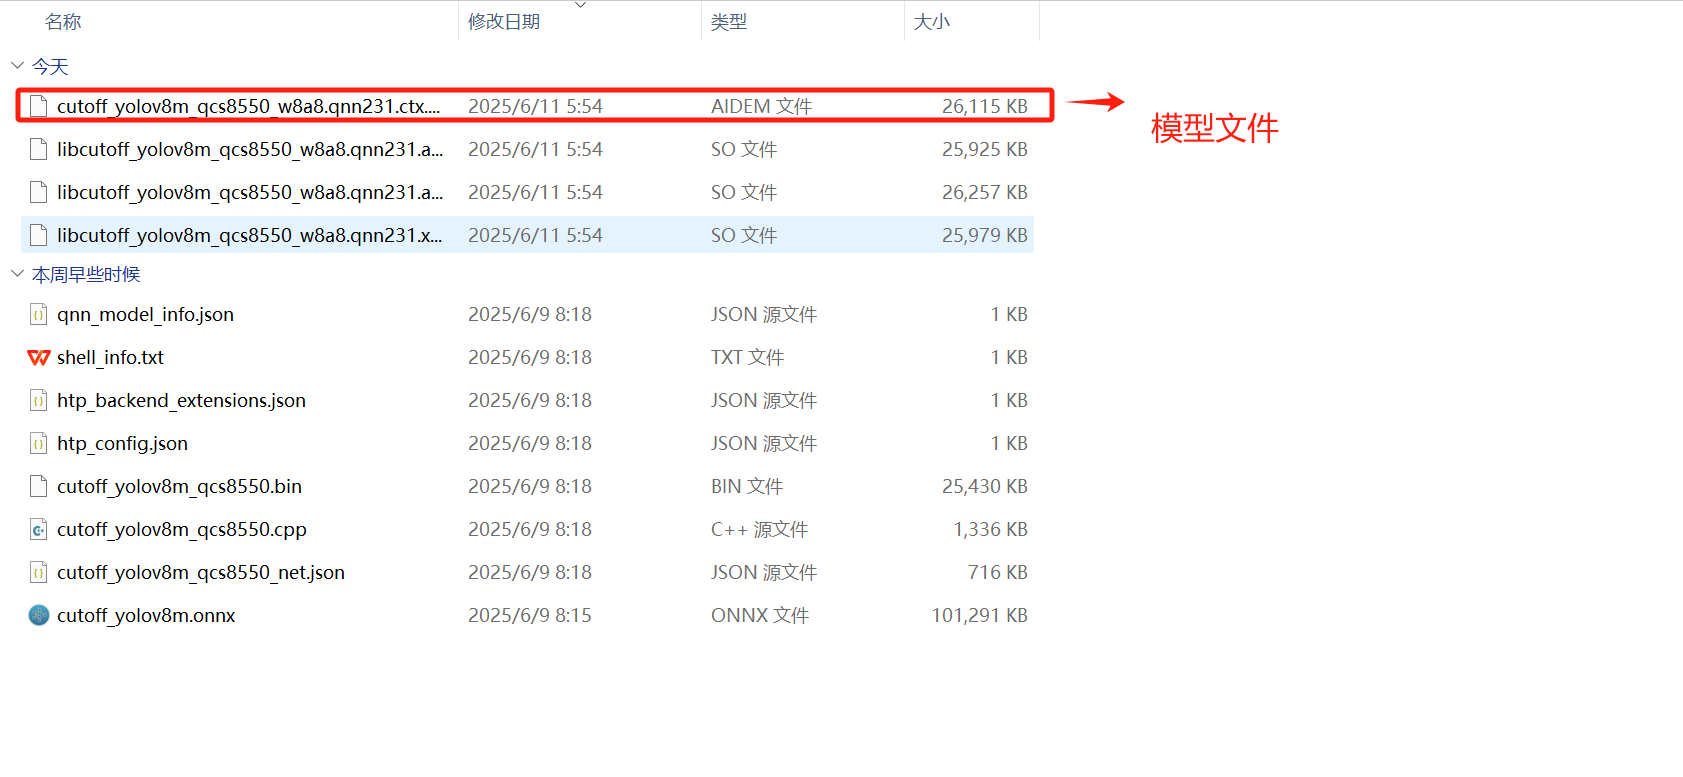Select the qnn_model_info.json file name
The image size is (1683, 777).
click(x=145, y=314)
